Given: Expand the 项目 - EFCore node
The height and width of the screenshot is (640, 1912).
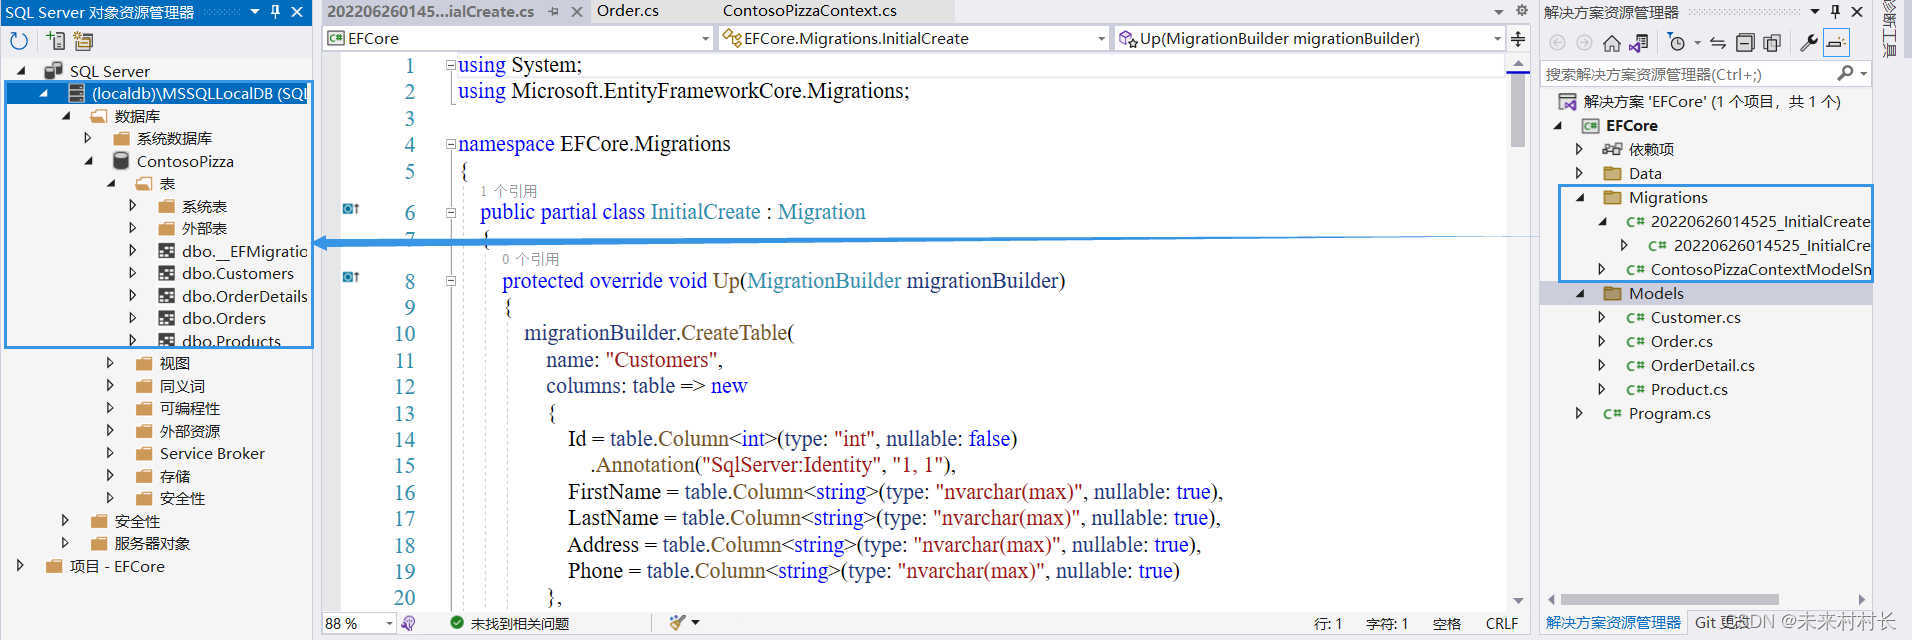Looking at the screenshot, I should pyautogui.click(x=20, y=566).
